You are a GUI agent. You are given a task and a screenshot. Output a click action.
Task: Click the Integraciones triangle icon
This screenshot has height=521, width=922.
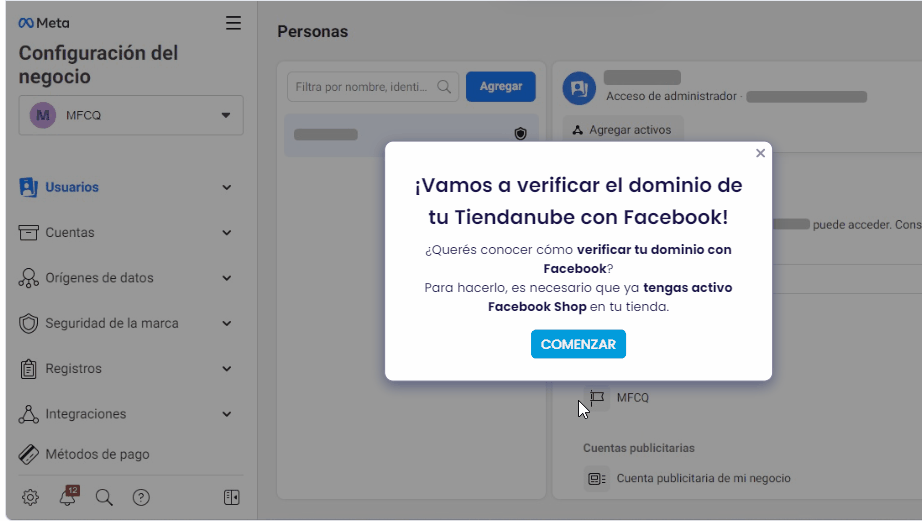pyautogui.click(x=28, y=414)
